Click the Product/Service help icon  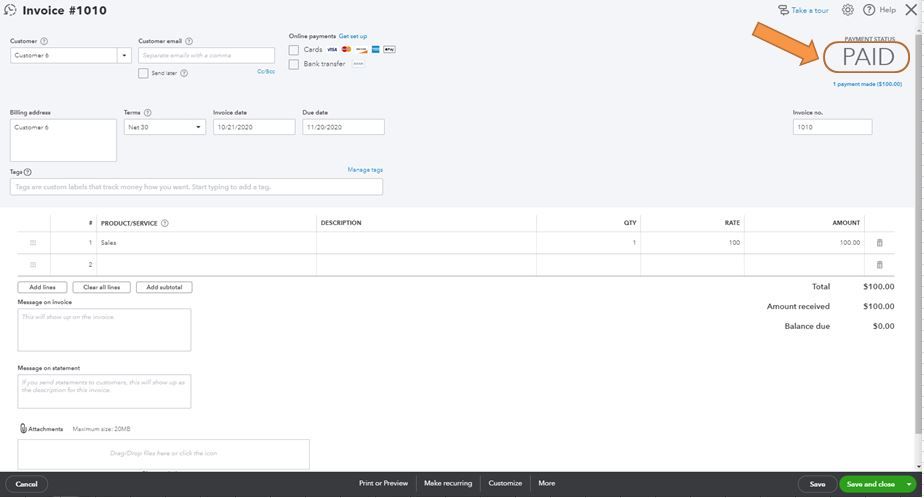165,223
